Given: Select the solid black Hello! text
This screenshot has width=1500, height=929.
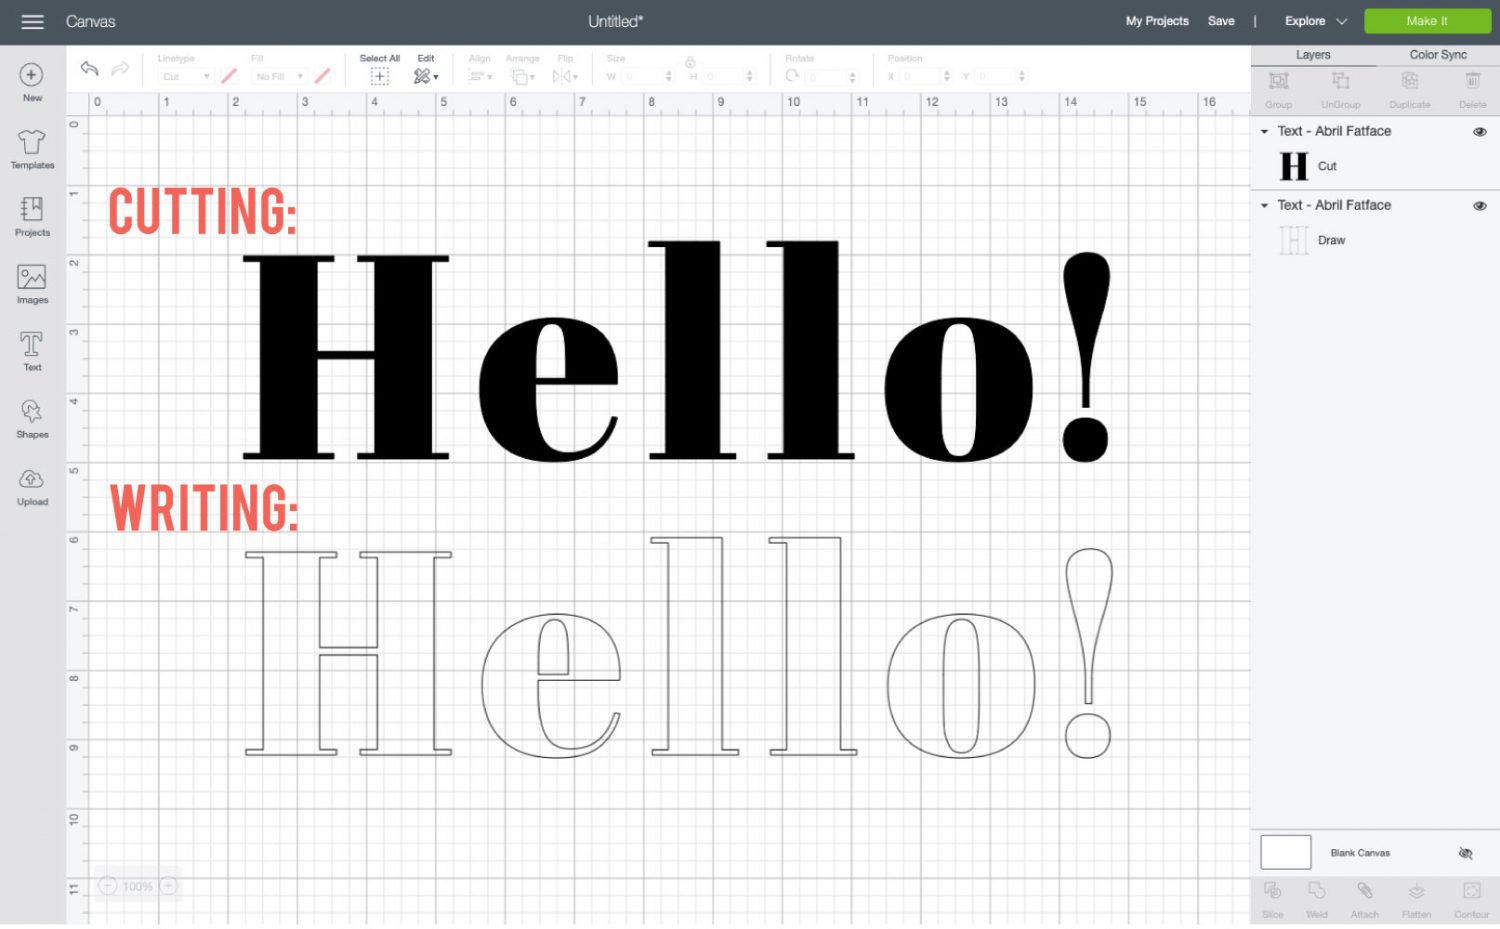Looking at the screenshot, I should coord(676,350).
